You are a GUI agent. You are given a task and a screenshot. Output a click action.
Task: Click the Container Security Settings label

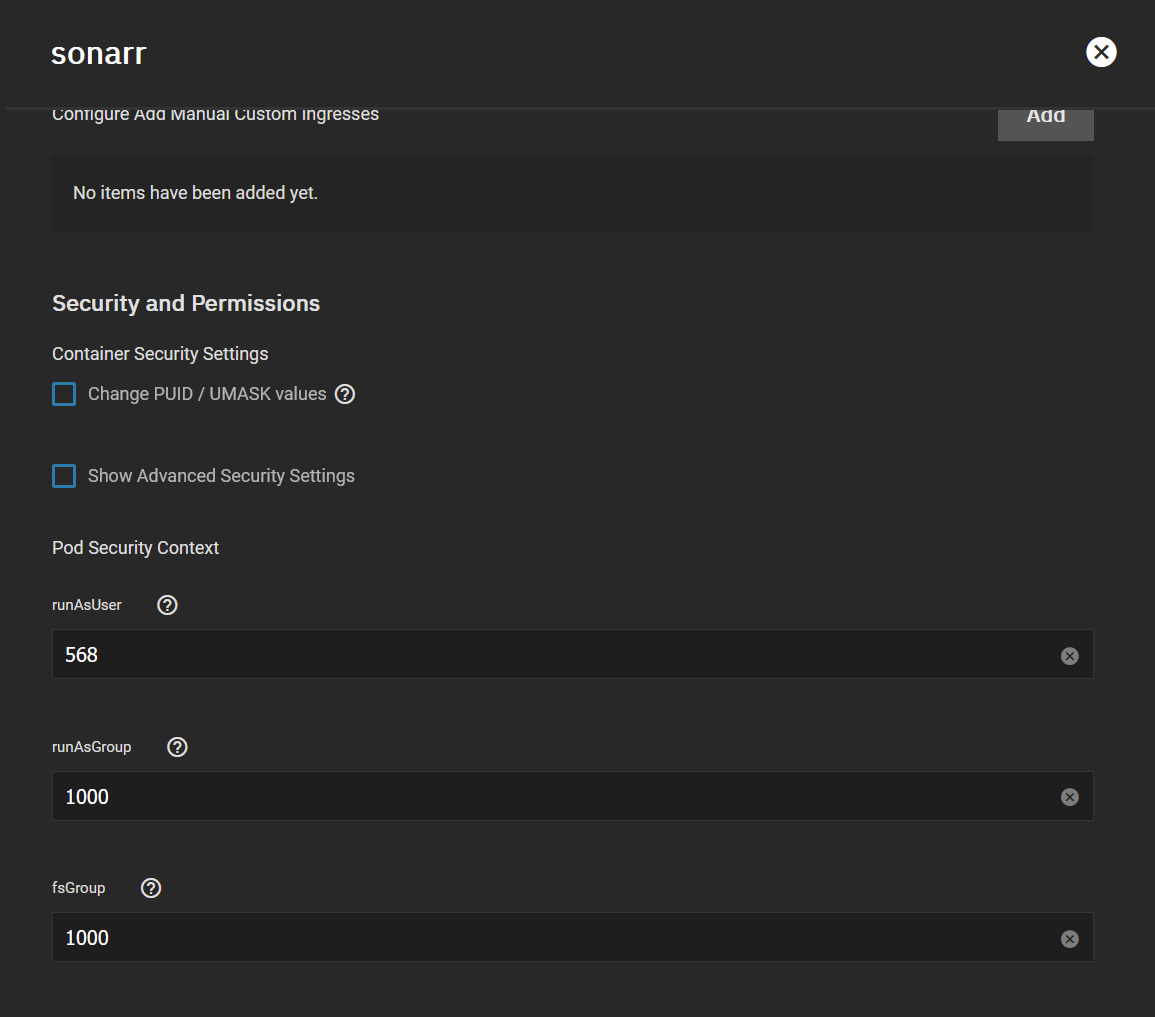click(x=160, y=354)
